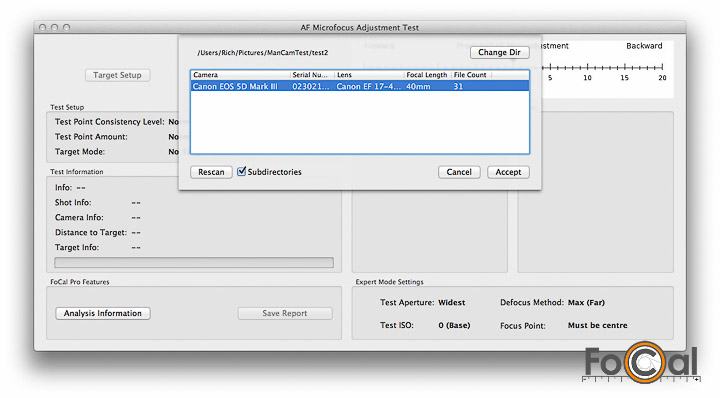This screenshot has height=398, width=720.
Task: Open the Analysis Information button
Action: click(x=103, y=314)
